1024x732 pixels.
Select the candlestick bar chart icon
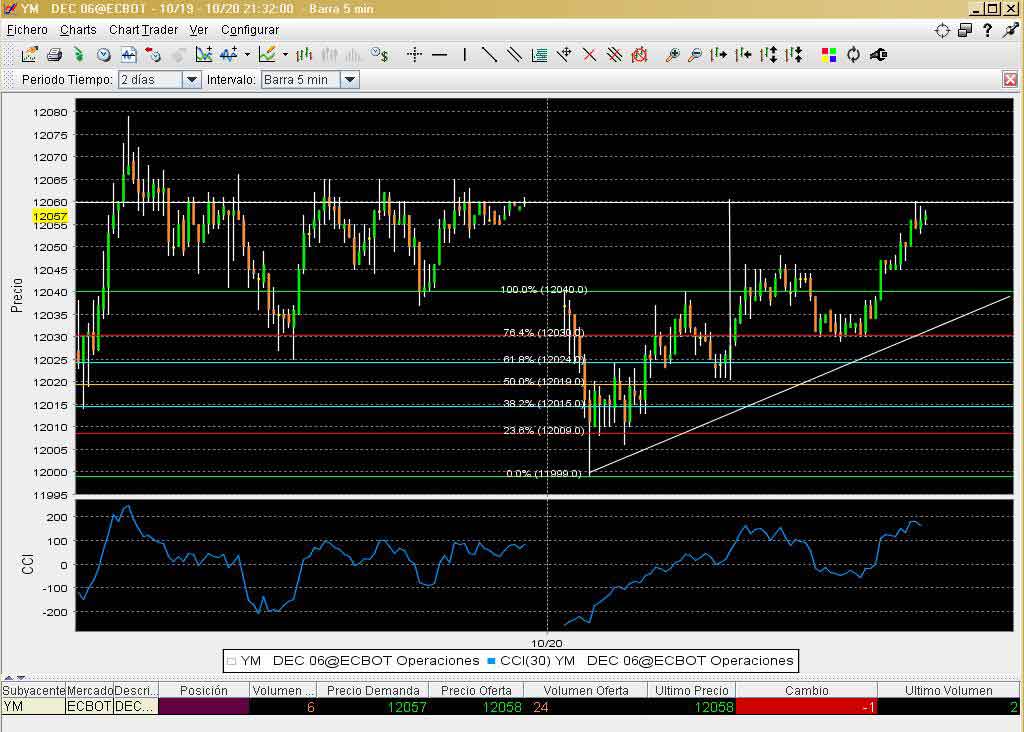click(304, 55)
